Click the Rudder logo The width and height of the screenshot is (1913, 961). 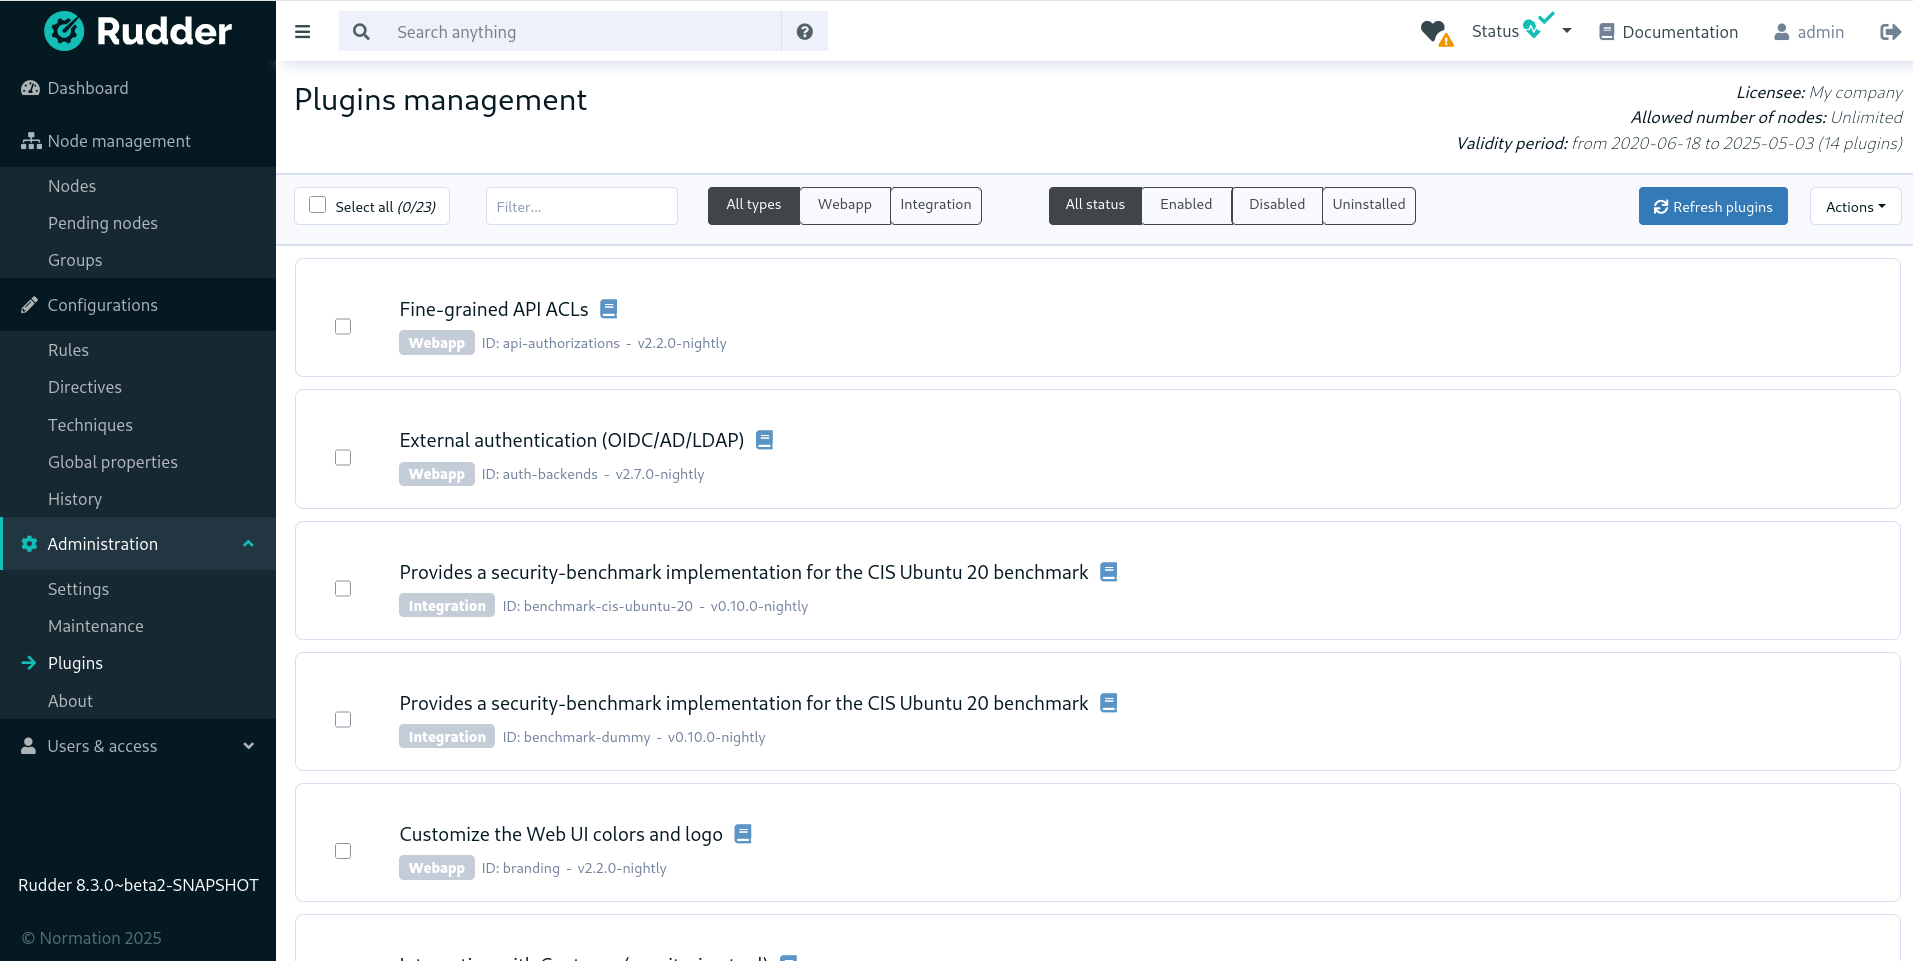(x=138, y=32)
